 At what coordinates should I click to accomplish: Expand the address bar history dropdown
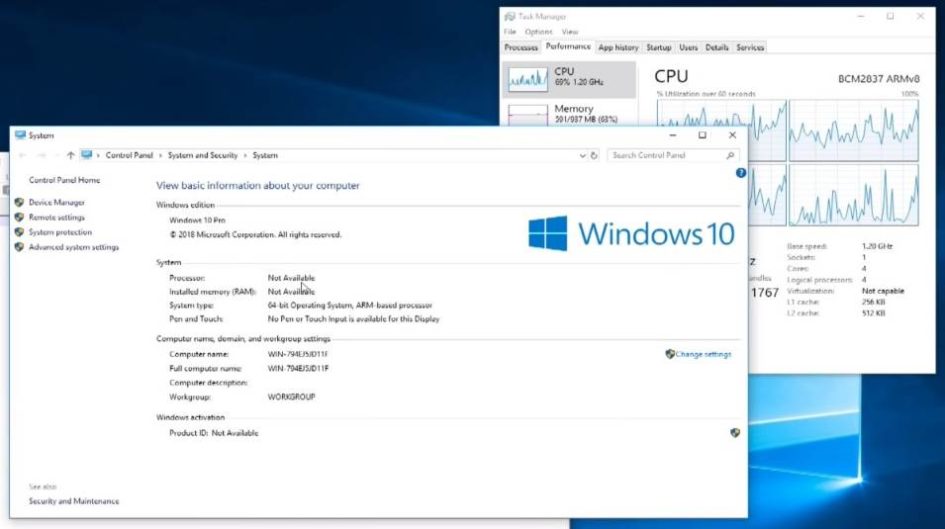pyautogui.click(x=583, y=156)
